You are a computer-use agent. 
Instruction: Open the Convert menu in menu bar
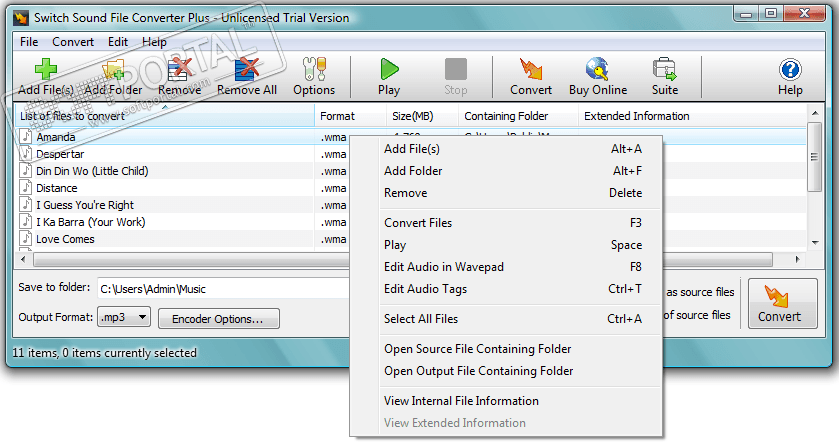73,42
